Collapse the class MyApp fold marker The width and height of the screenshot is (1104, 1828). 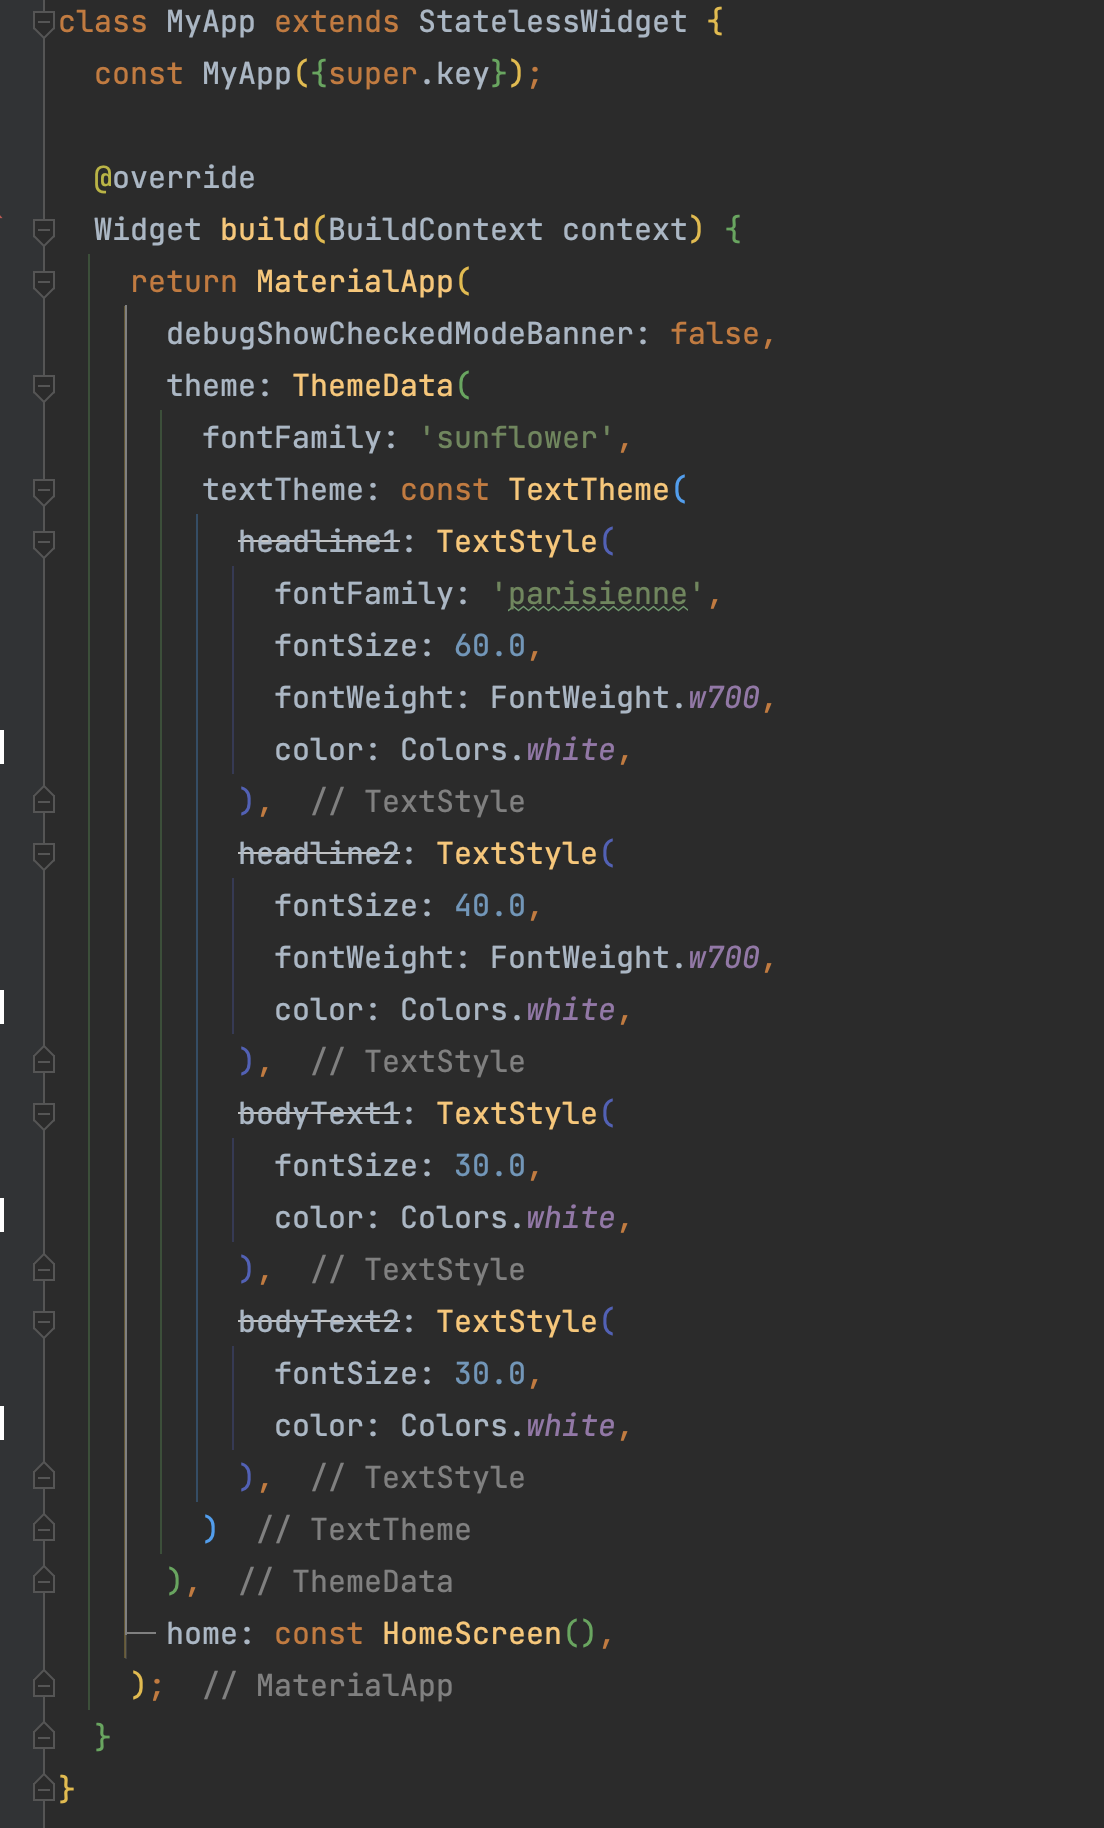pyautogui.click(x=44, y=23)
